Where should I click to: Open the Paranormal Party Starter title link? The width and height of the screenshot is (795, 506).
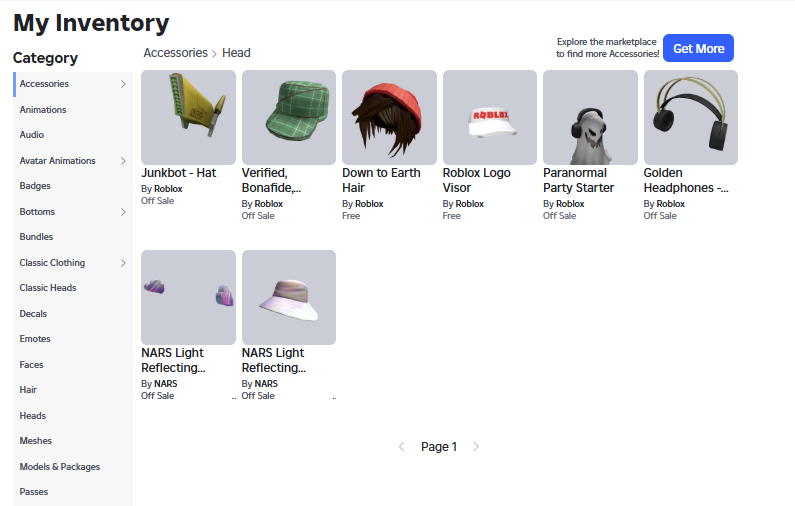coord(579,180)
